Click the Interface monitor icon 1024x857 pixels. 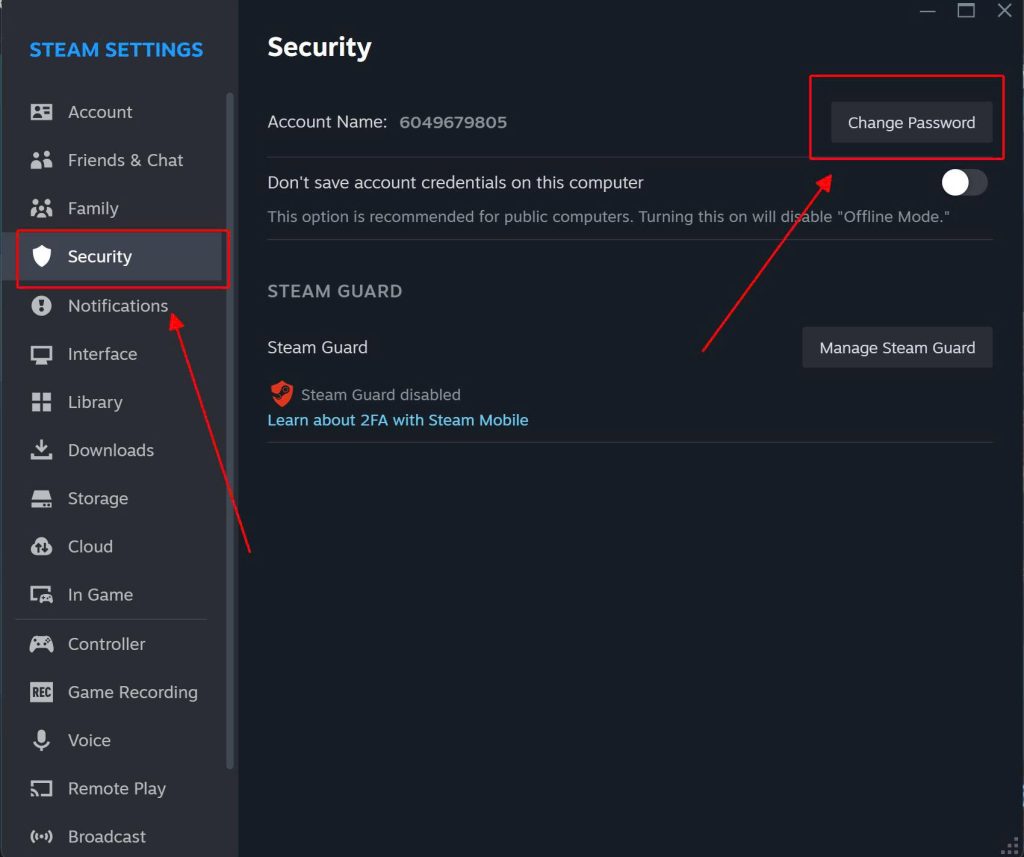pos(41,354)
